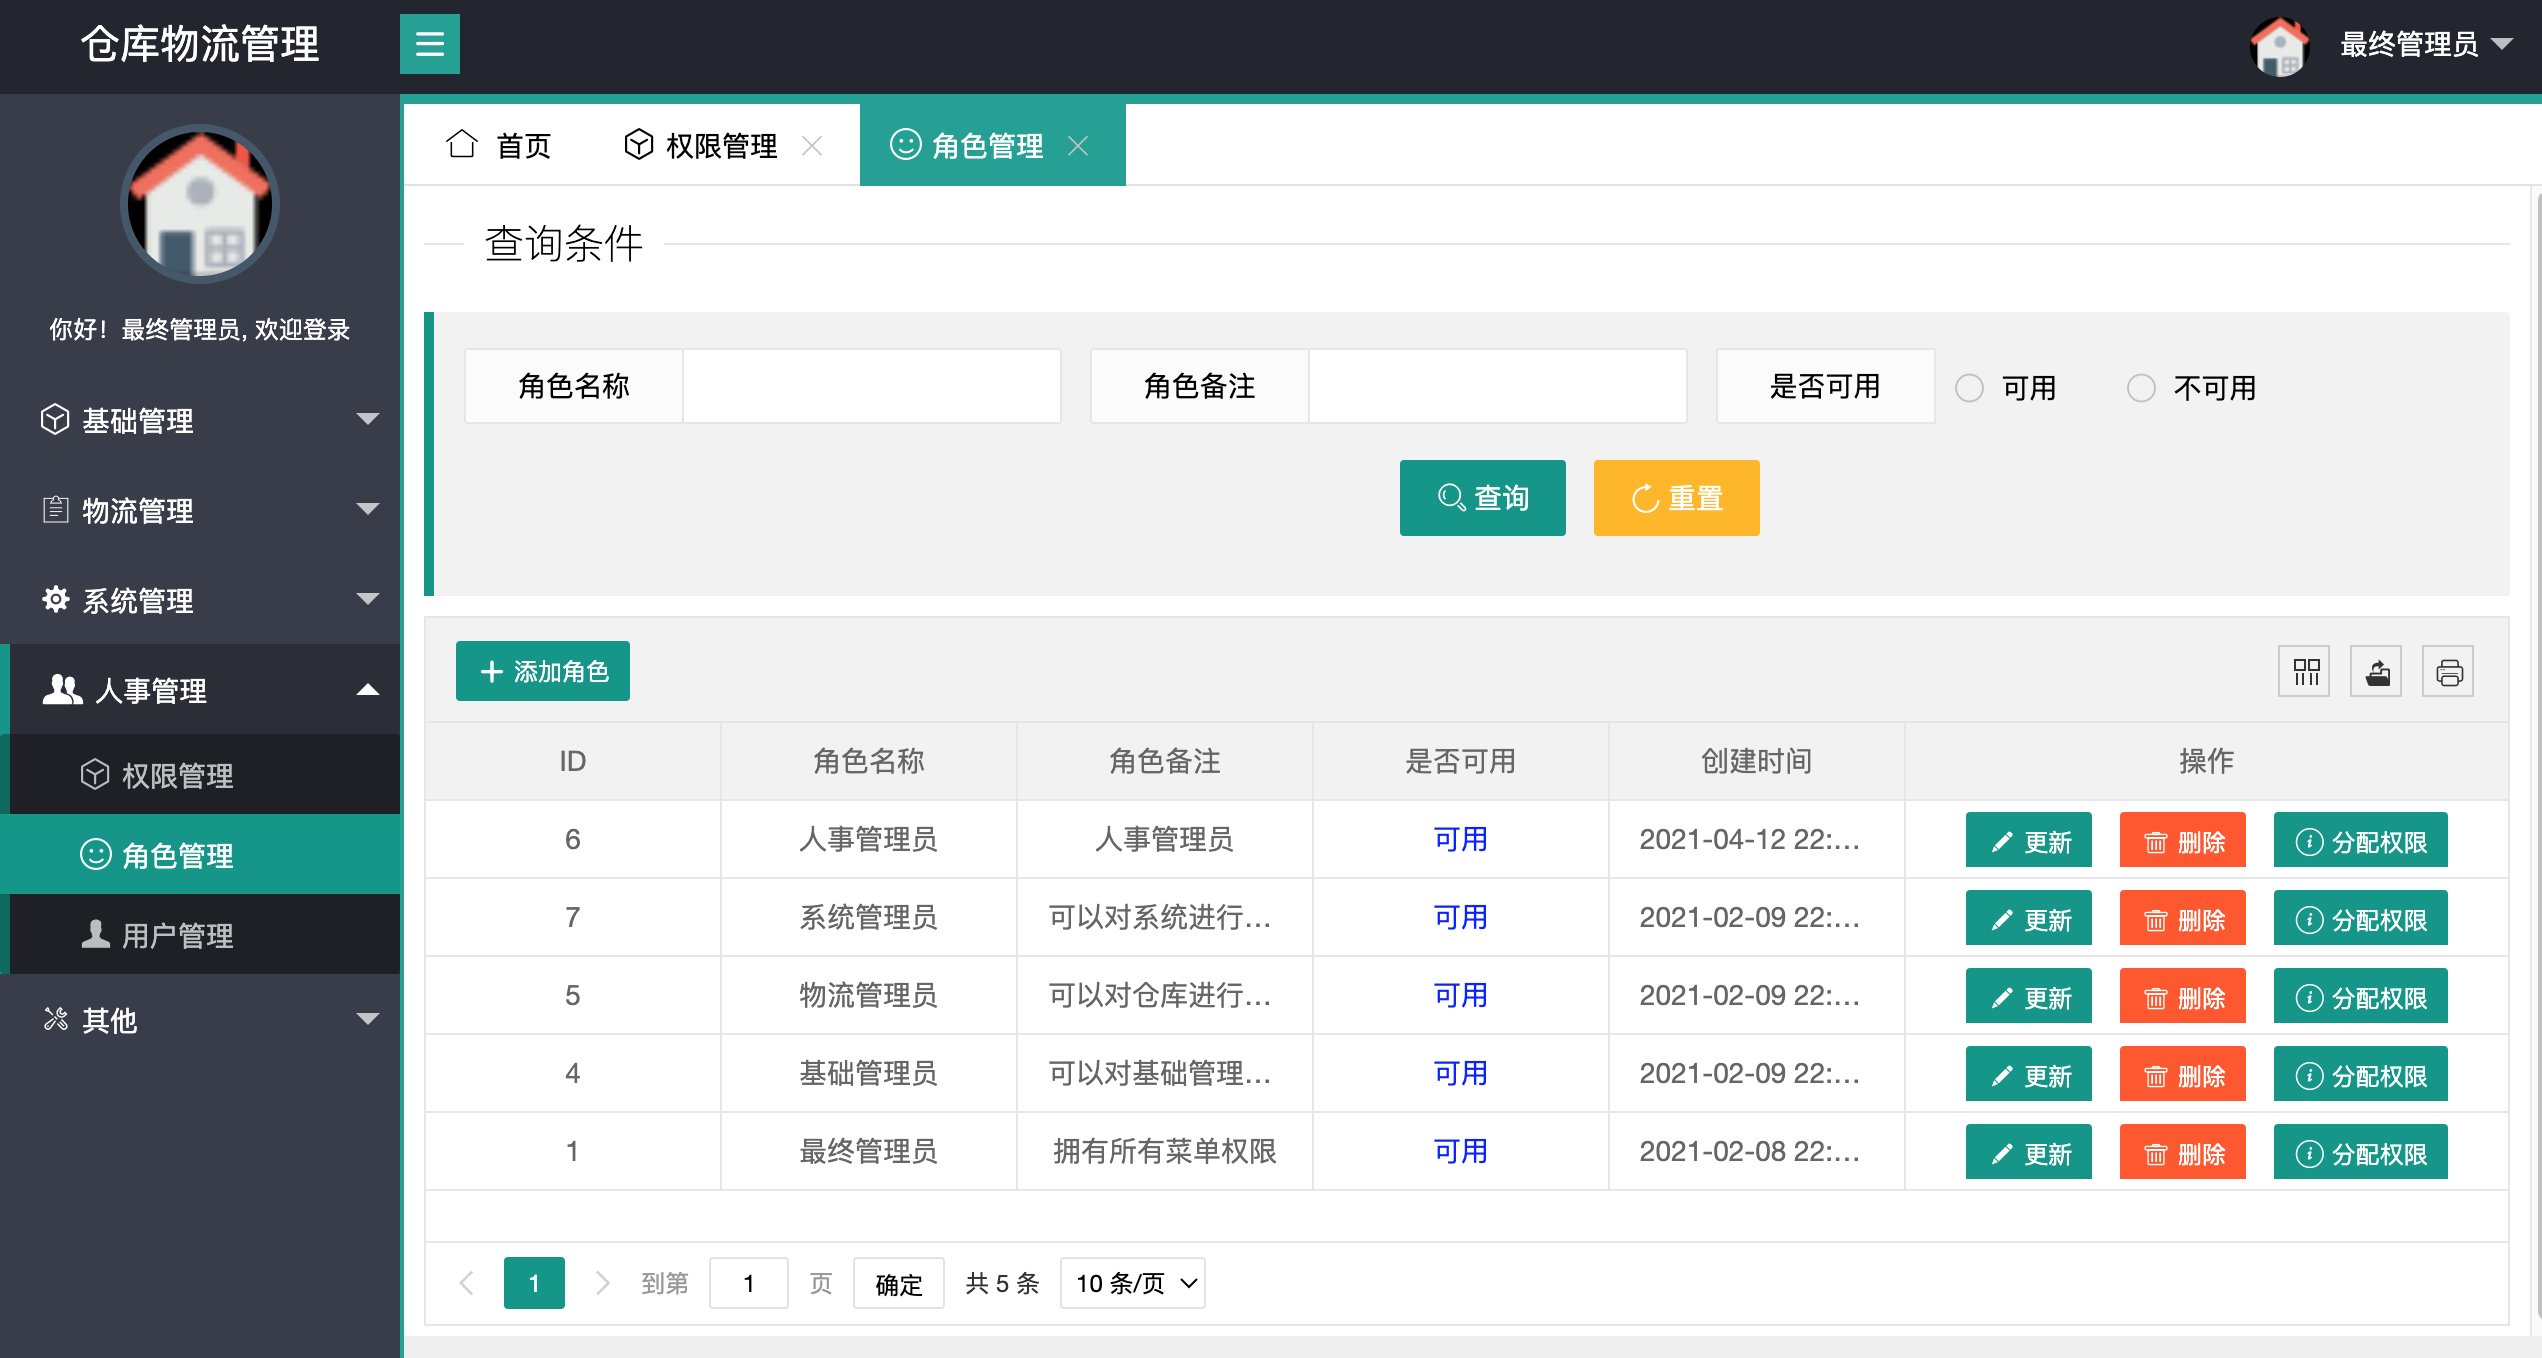Open 角色管理 in the sidebar

tap(200, 854)
